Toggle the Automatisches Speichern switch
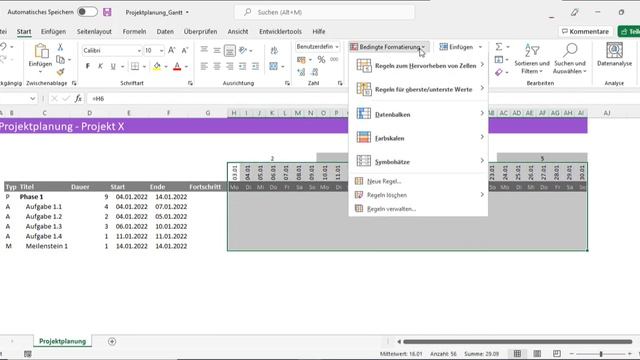 (x=87, y=12)
